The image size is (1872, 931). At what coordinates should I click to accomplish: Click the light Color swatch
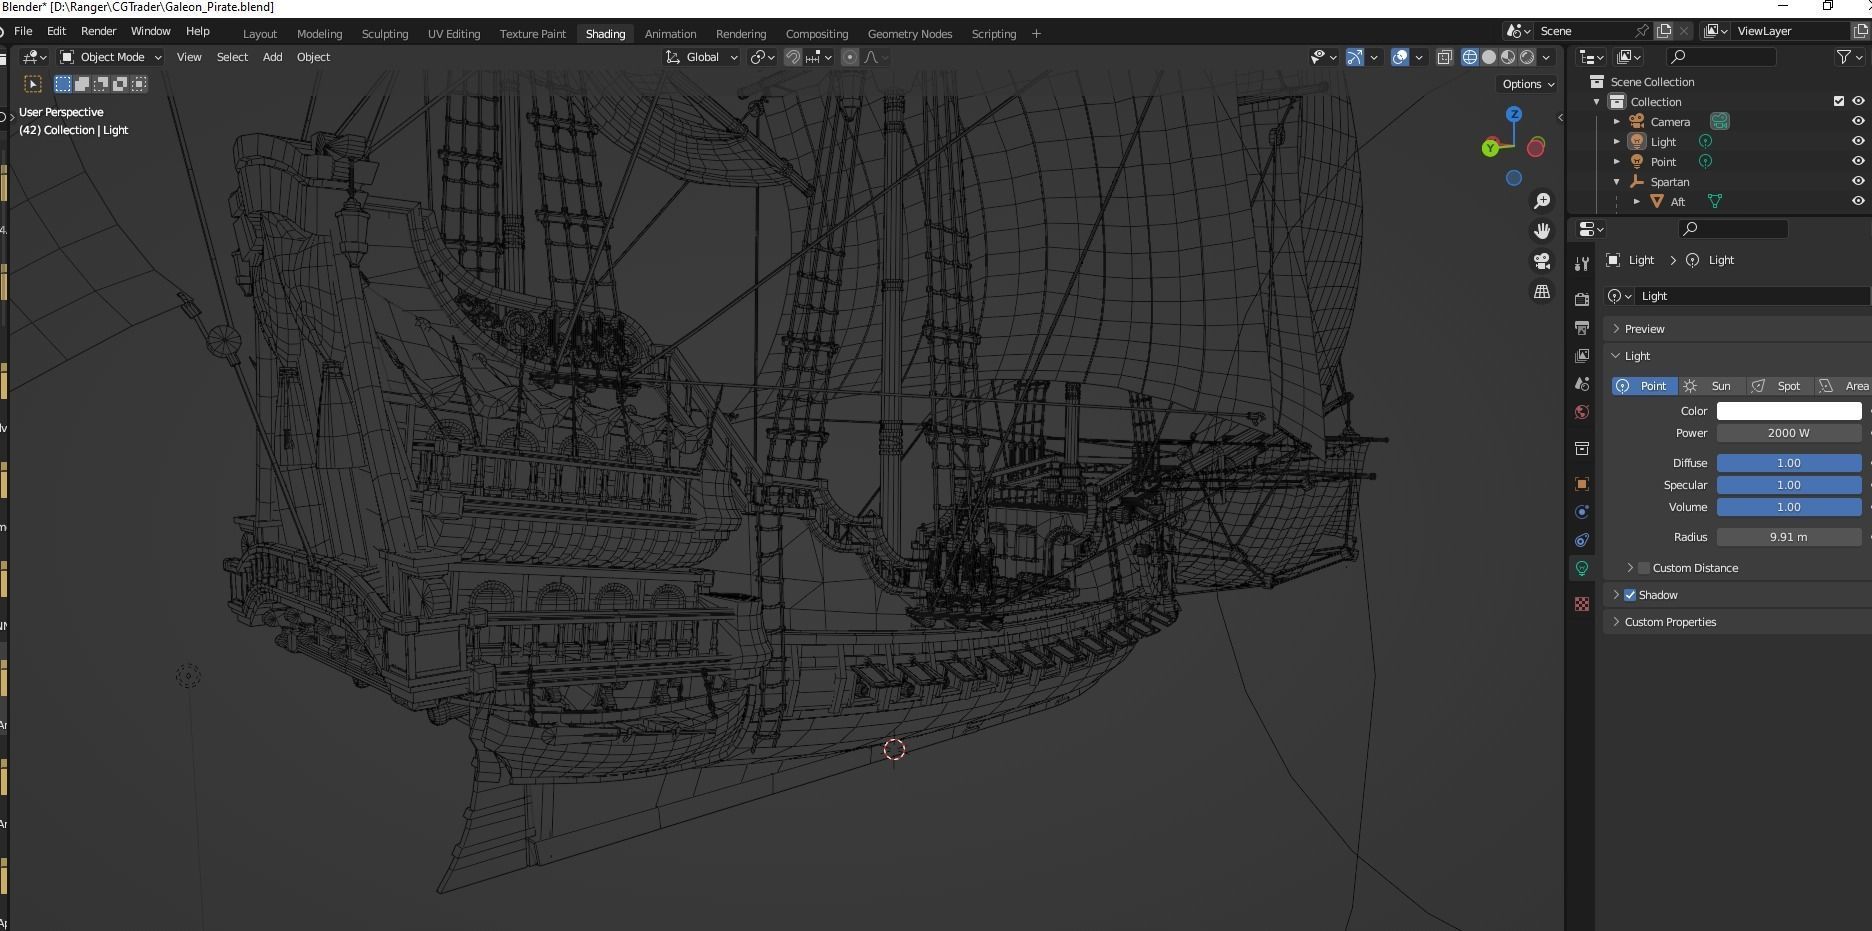[x=1789, y=411]
